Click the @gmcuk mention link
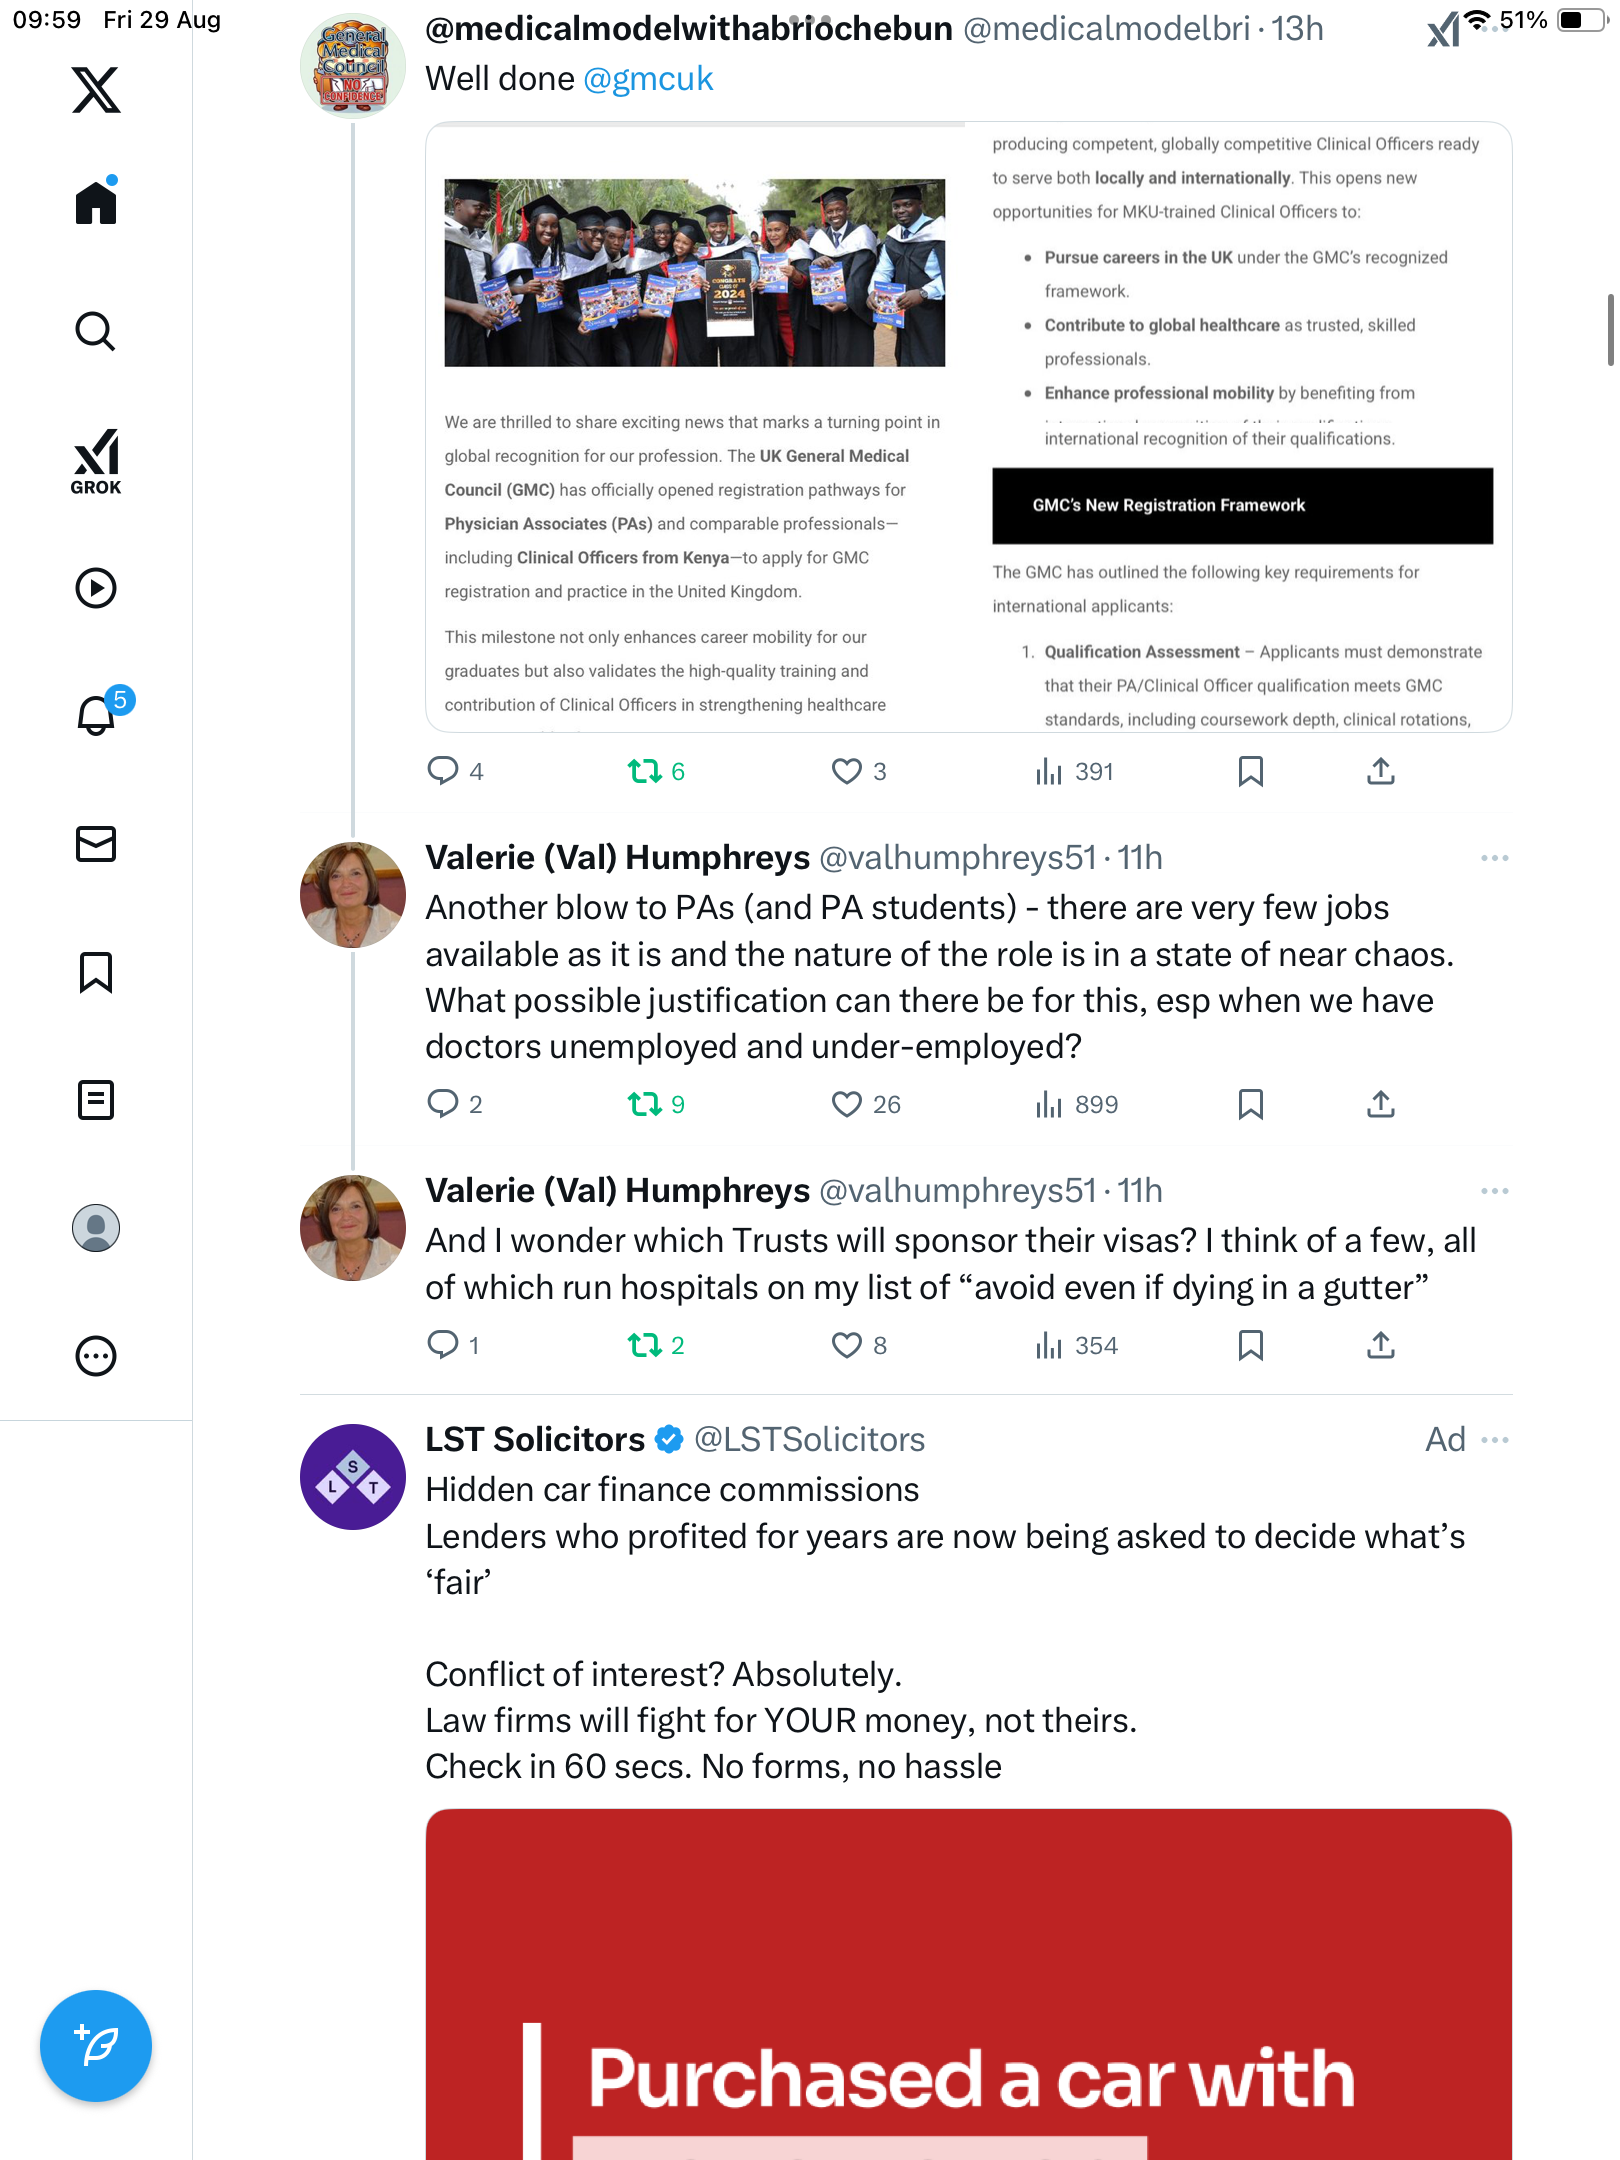 click(x=648, y=79)
